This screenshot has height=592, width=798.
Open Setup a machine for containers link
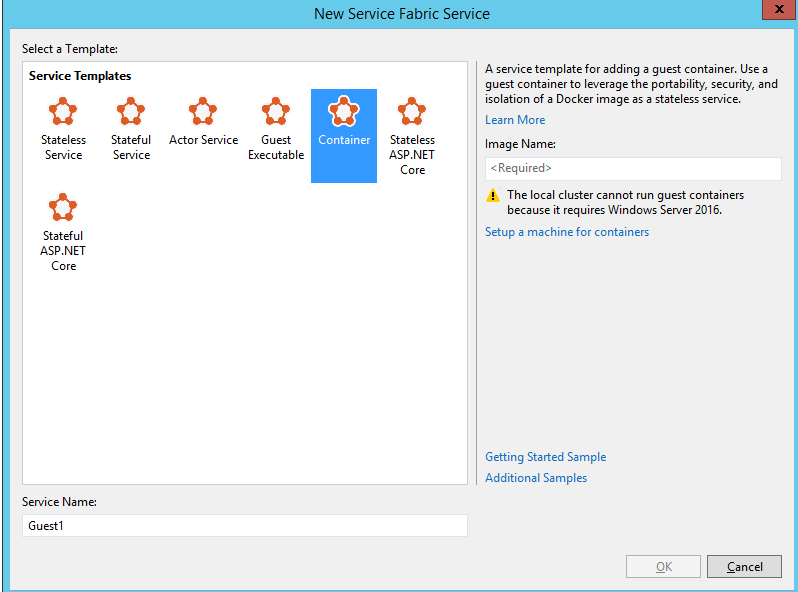[567, 232]
